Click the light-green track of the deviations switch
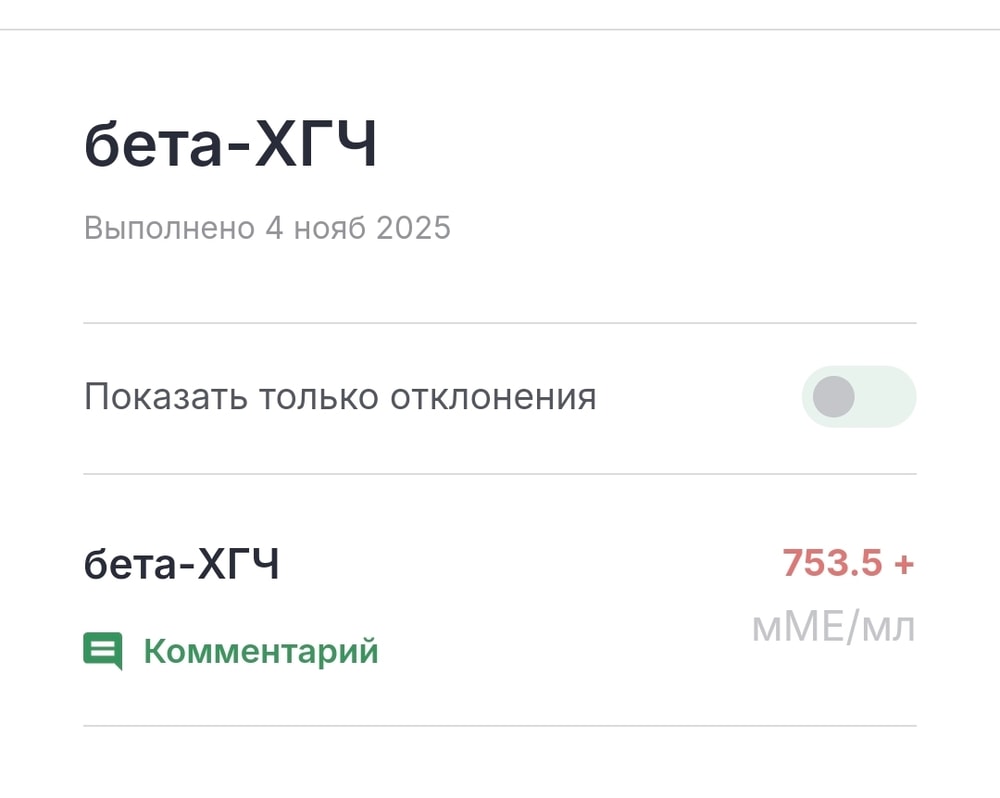 (890, 397)
